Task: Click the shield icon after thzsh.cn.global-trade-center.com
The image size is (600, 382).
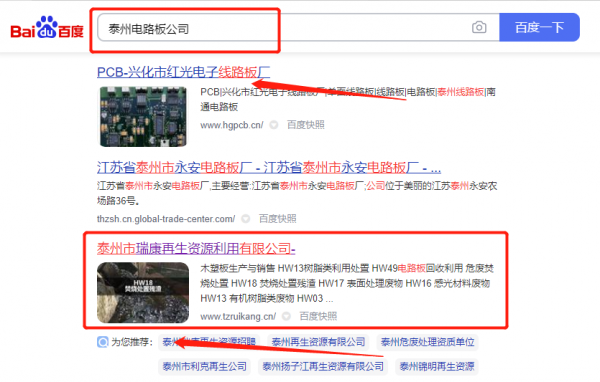Action: (x=245, y=219)
